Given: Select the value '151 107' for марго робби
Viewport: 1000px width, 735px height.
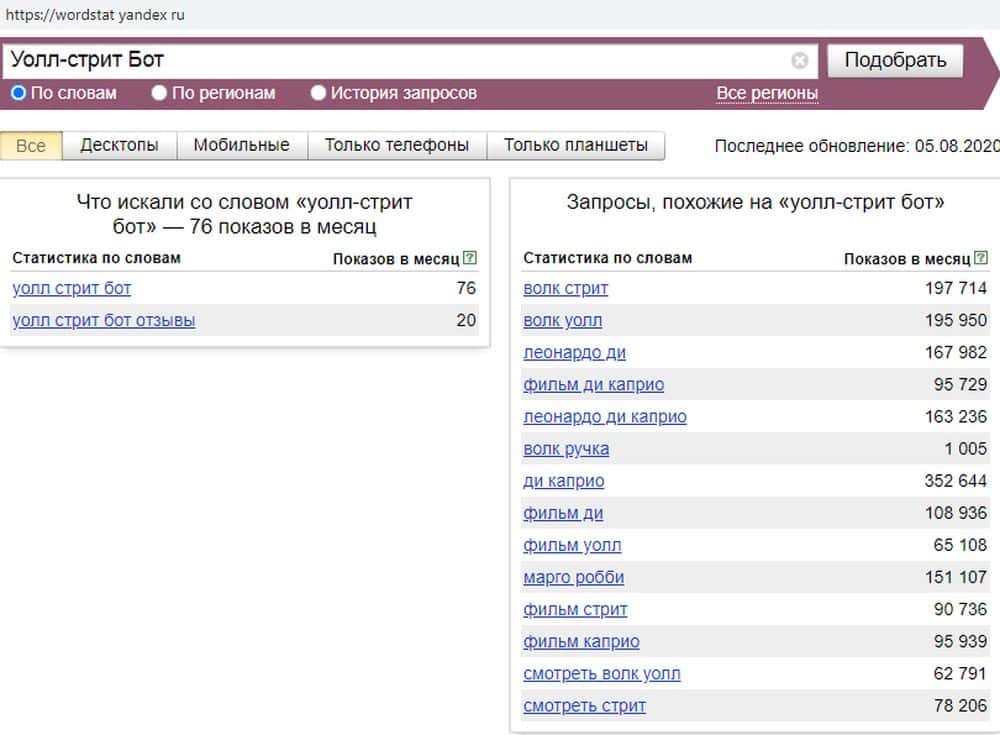Looking at the screenshot, I should 955,577.
